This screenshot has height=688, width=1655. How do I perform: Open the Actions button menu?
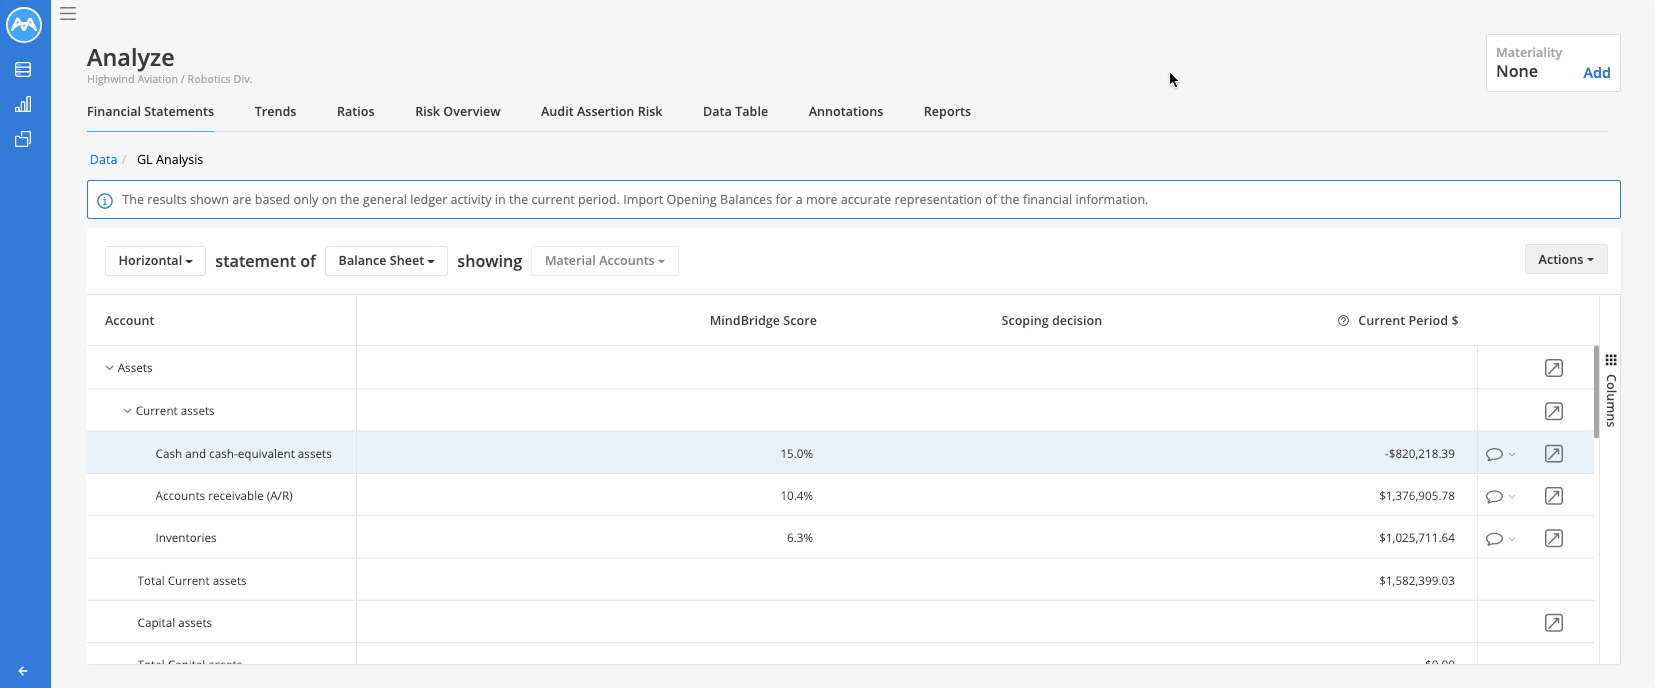1565,260
